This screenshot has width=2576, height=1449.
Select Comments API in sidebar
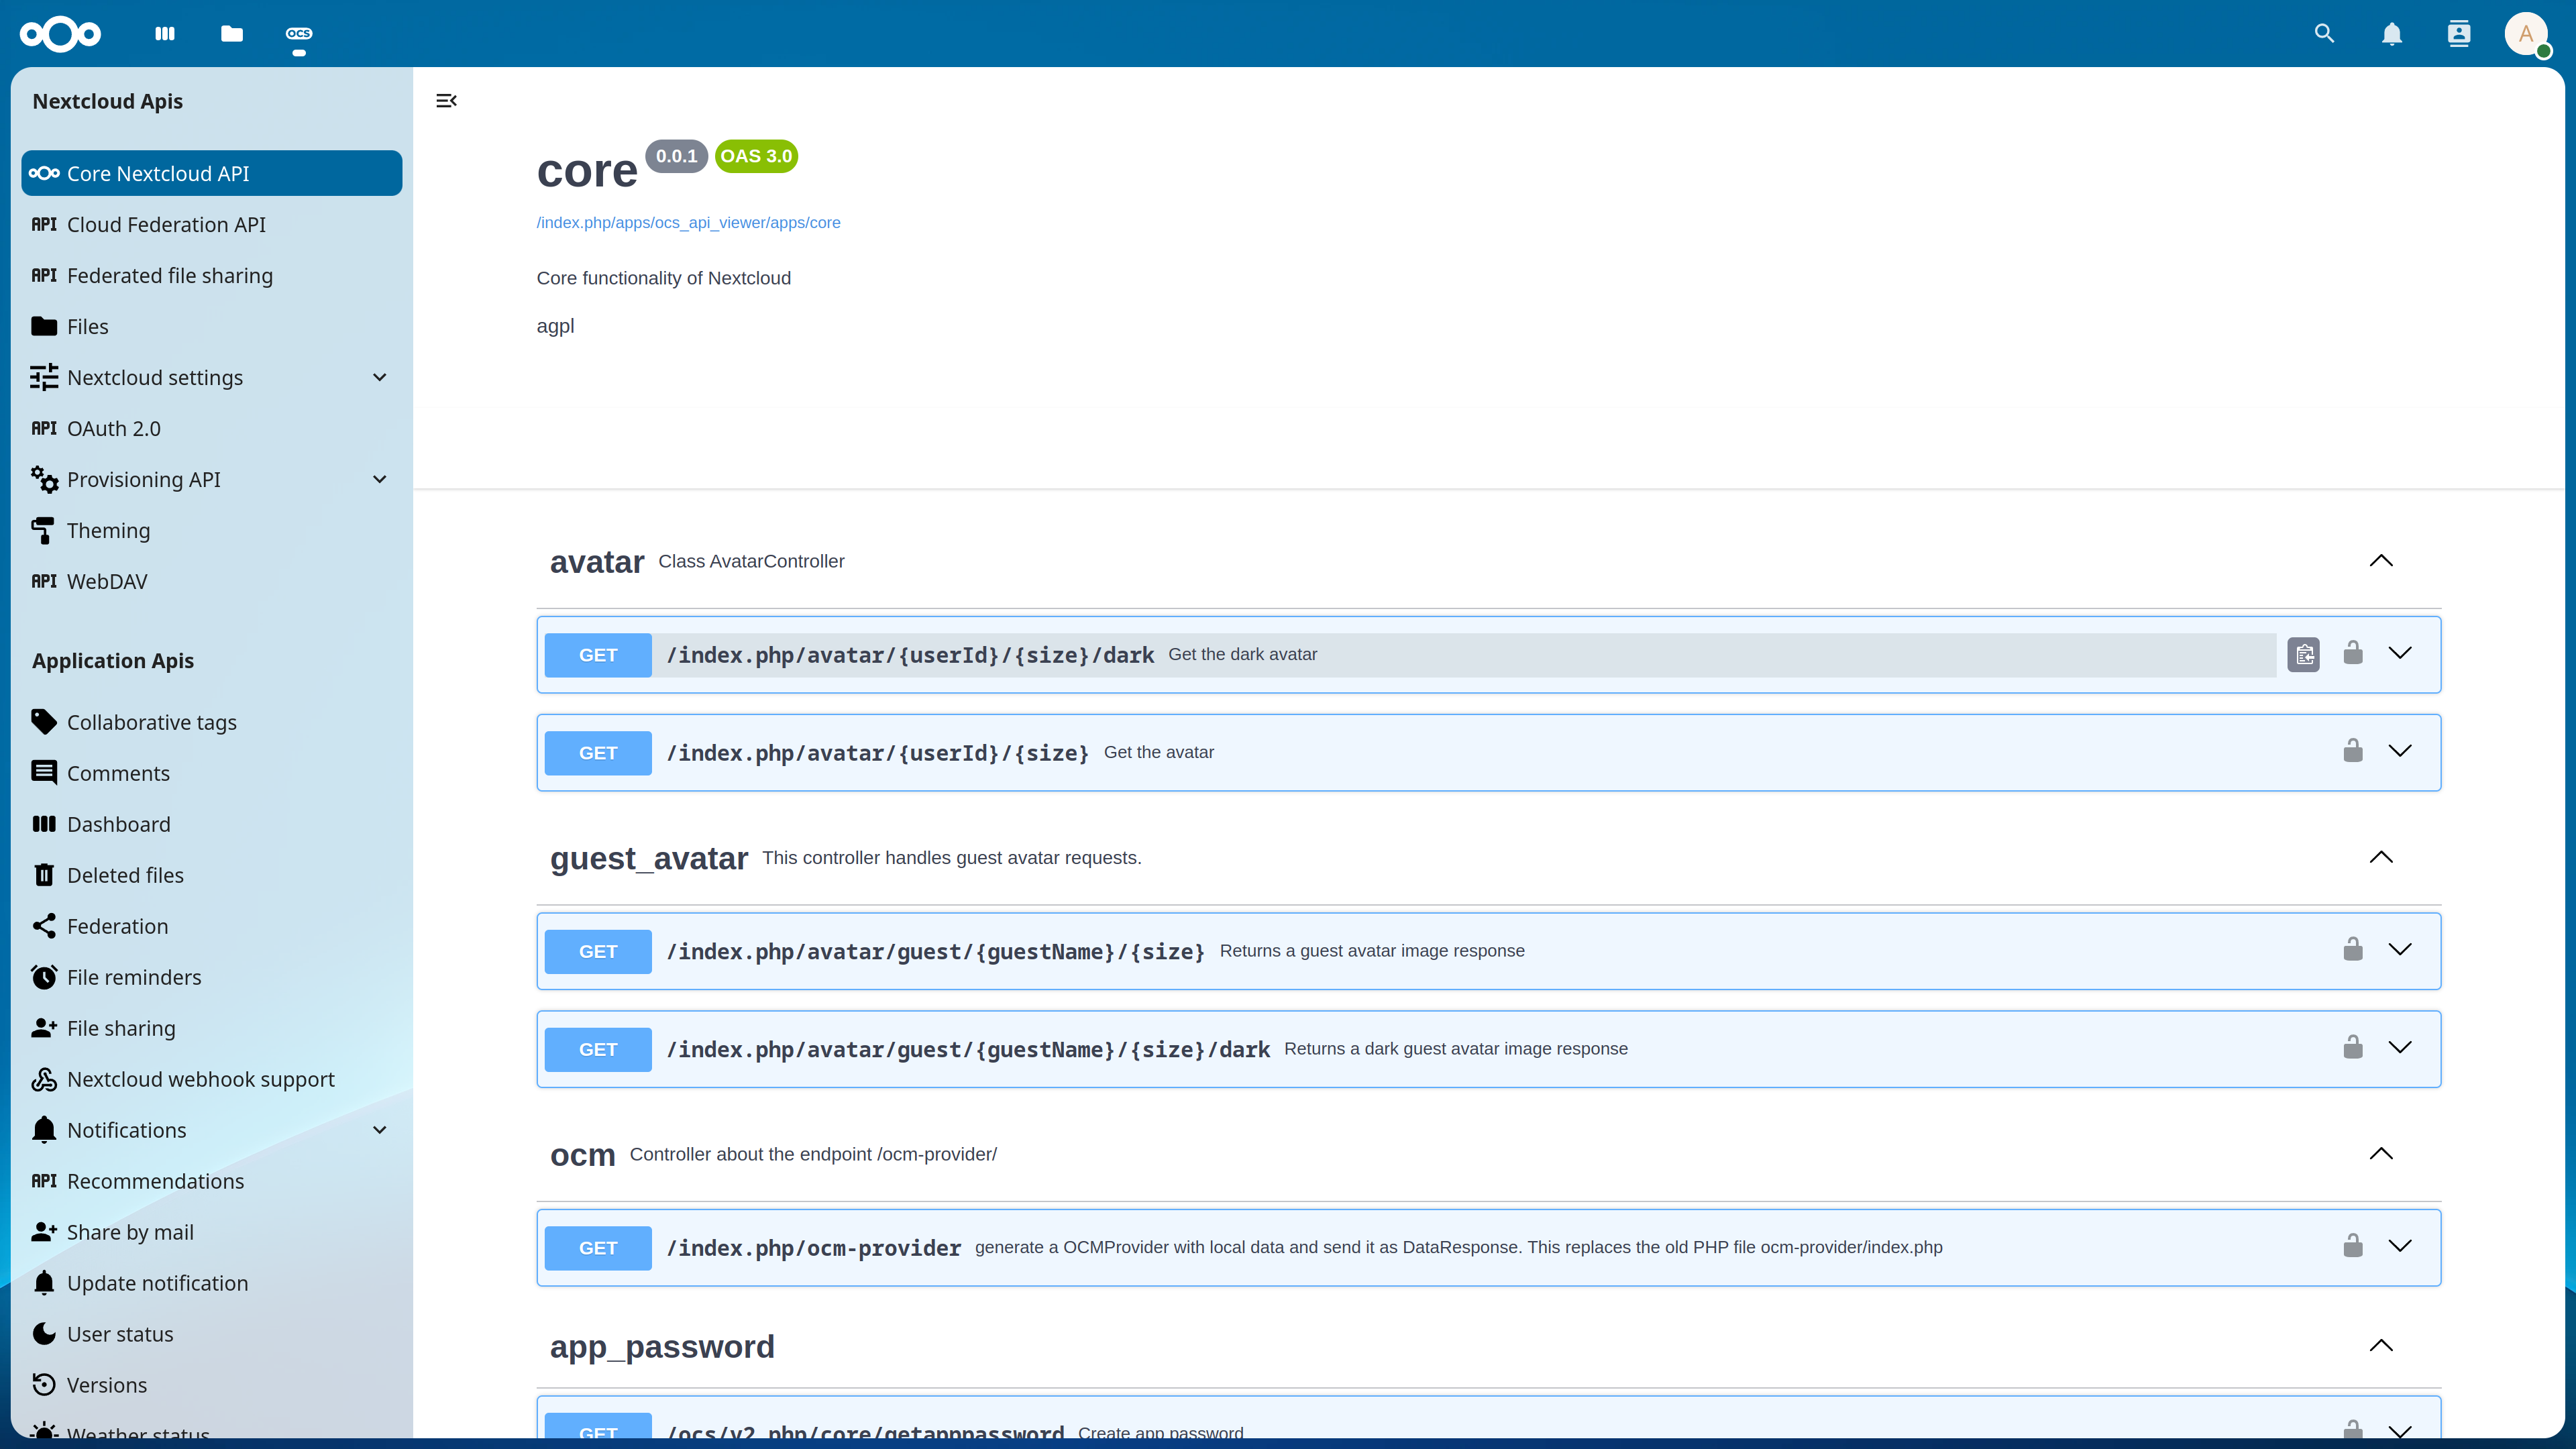212,773
